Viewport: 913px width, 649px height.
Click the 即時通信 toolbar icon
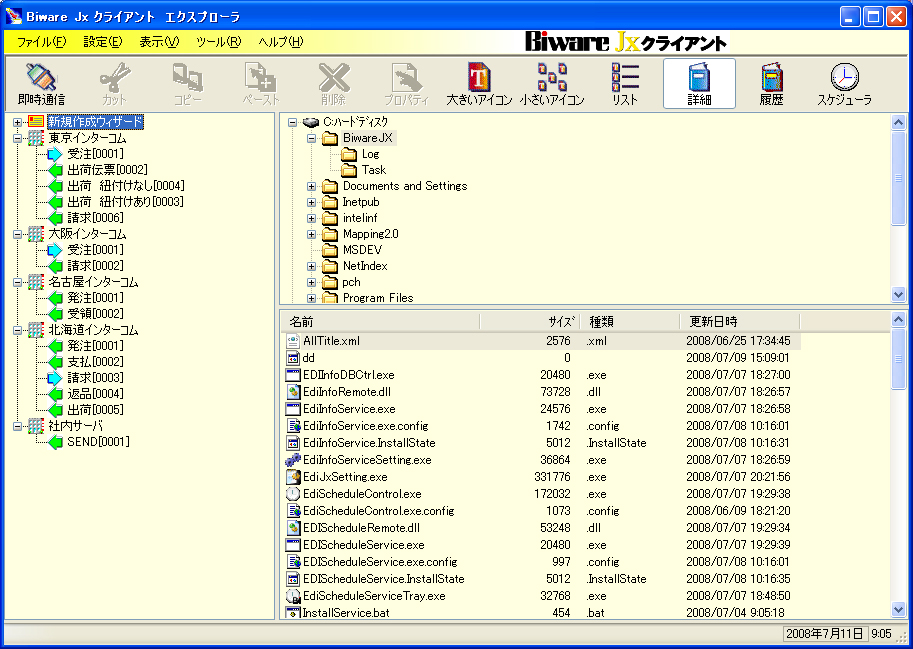(x=41, y=84)
